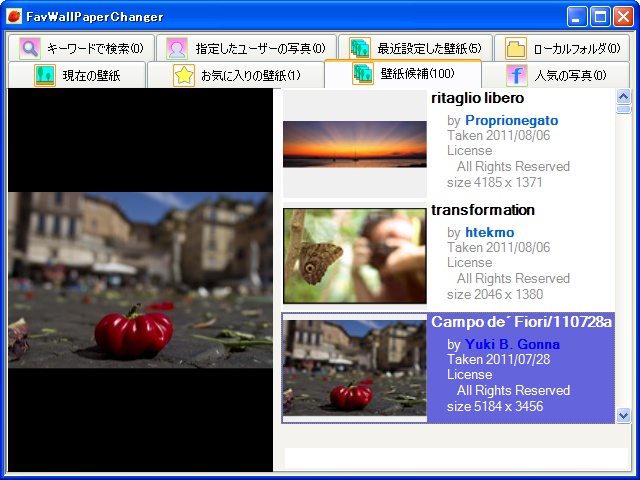Click the large wallpaper preview image
The height and width of the screenshot is (480, 640).
pos(140,280)
